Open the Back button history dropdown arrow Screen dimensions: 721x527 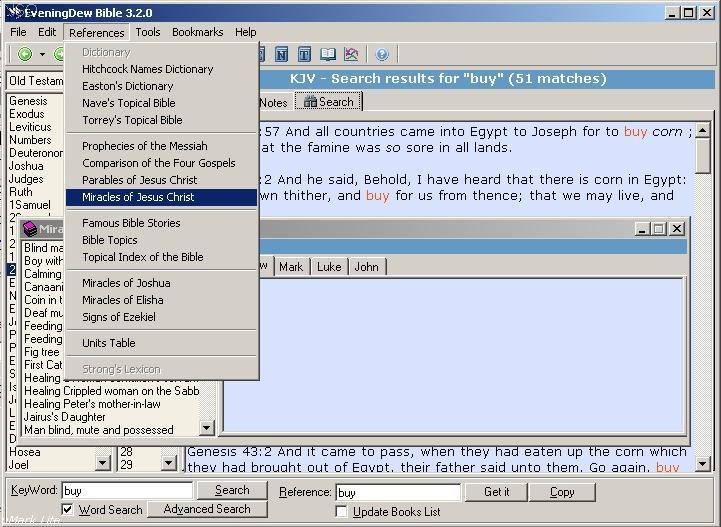tap(42, 55)
